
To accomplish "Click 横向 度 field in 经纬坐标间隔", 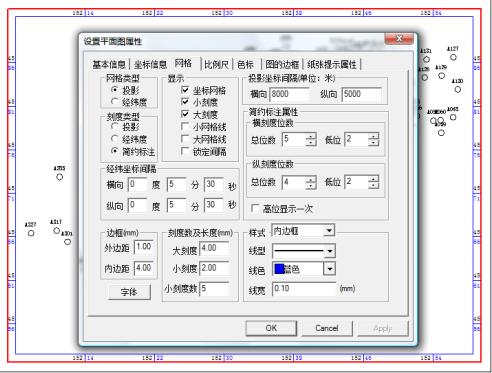I will (x=137, y=184).
